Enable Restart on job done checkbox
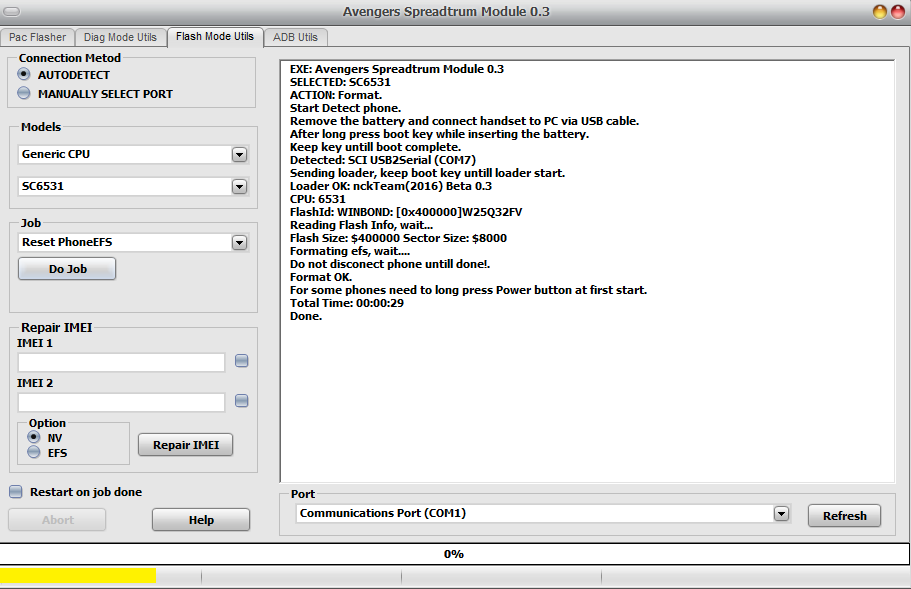The image size is (911, 589). pos(16,492)
